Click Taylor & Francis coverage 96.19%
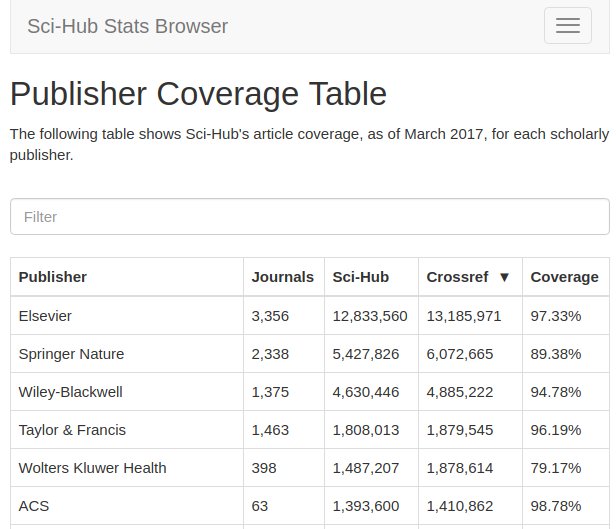Image resolution: width=616 pixels, height=529 pixels. tap(556, 430)
